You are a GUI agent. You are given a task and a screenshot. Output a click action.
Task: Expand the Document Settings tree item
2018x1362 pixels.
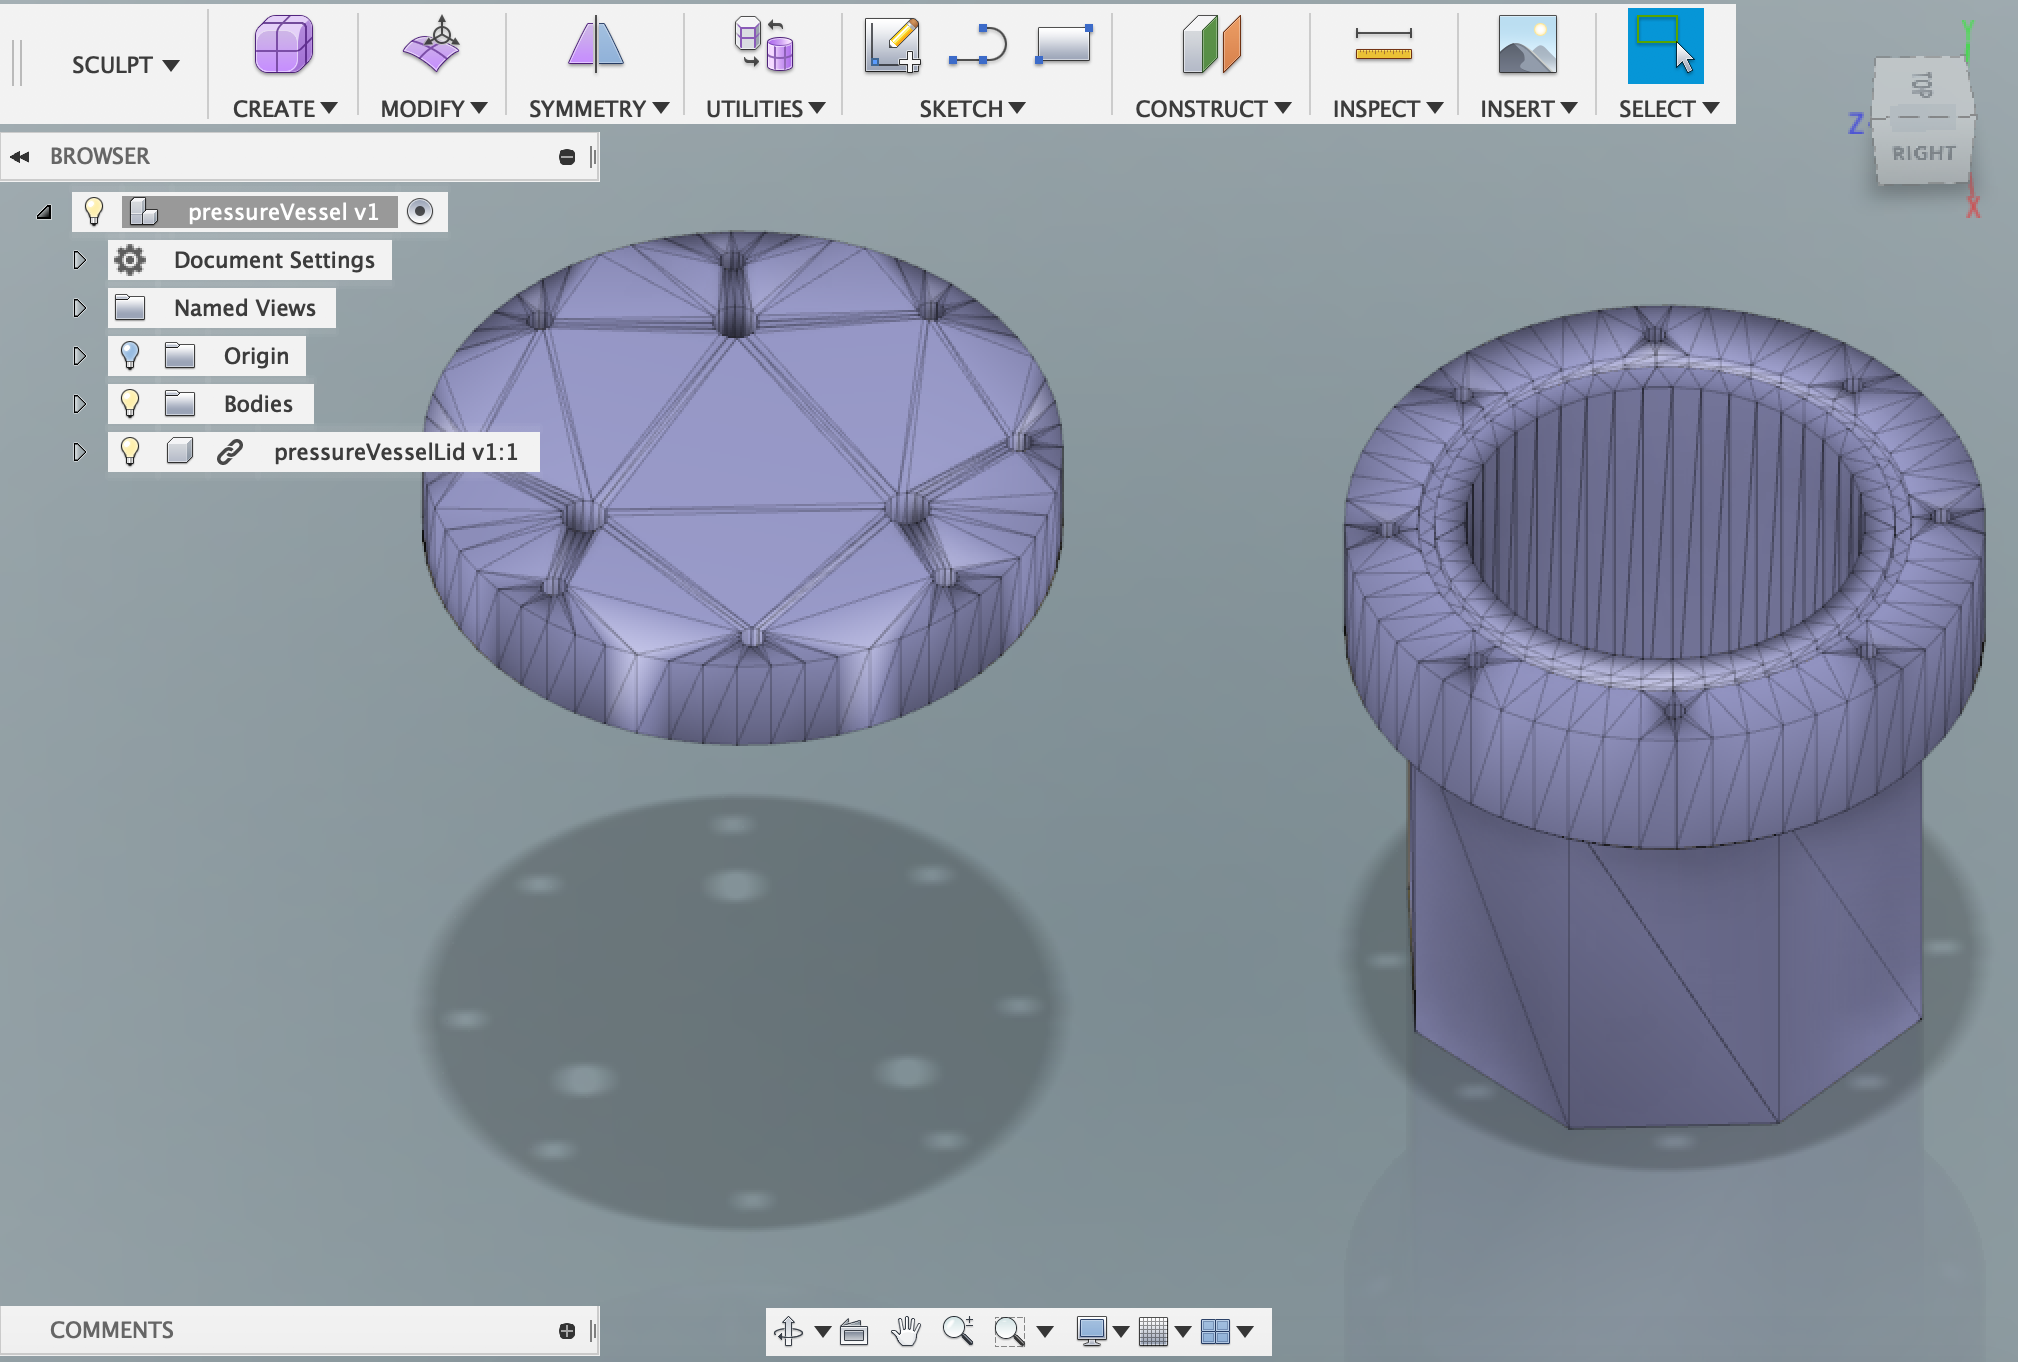(79, 258)
